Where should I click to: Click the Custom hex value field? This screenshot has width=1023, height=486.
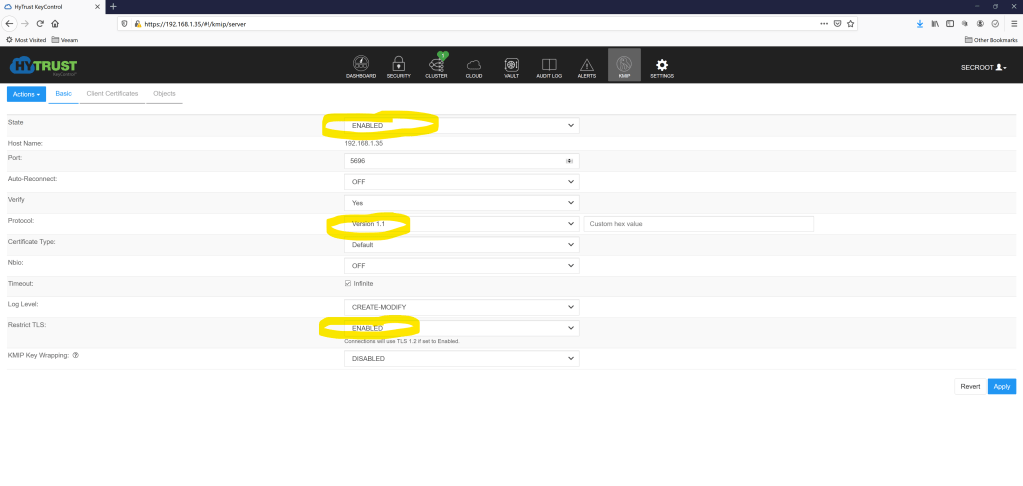(698, 224)
